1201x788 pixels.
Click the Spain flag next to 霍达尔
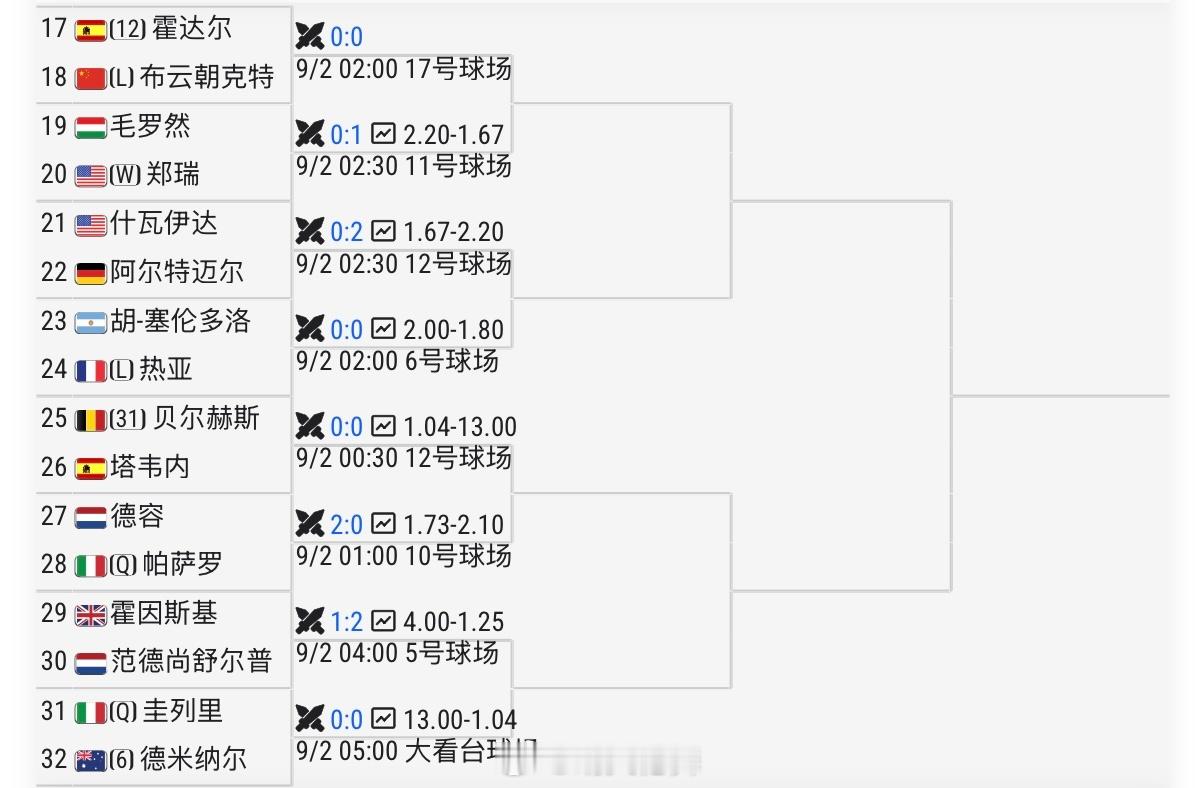90,30
